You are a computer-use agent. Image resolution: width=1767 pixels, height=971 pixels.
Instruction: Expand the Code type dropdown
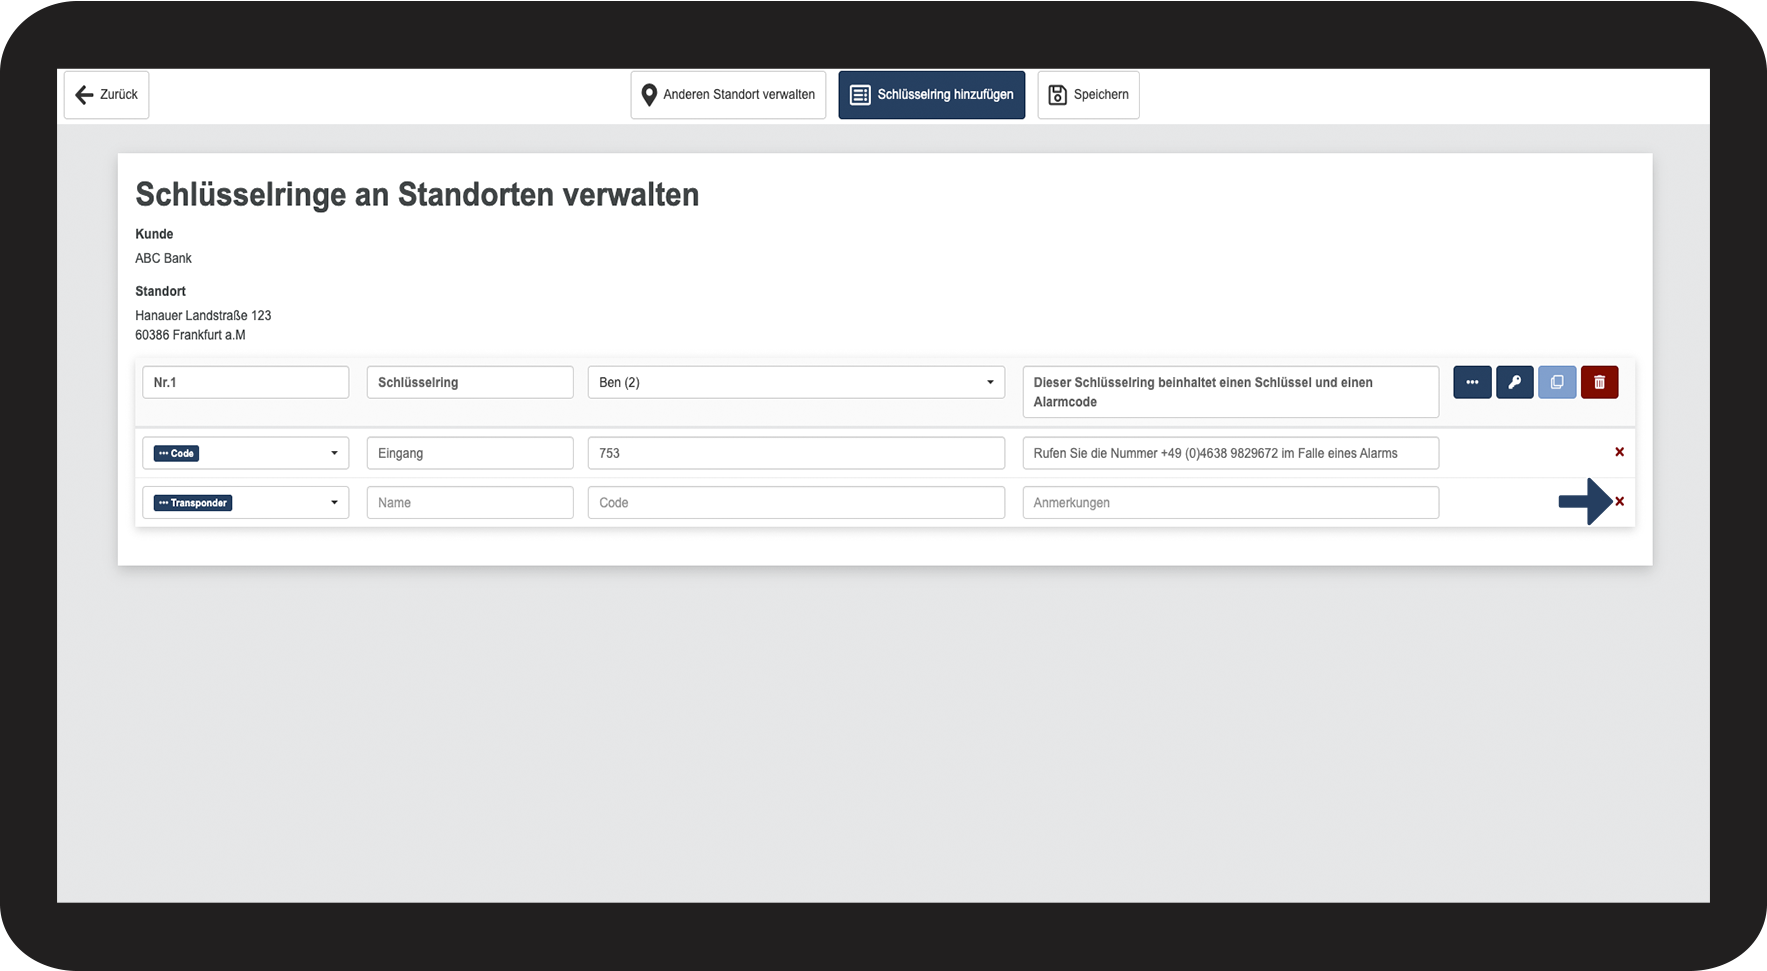(x=245, y=453)
